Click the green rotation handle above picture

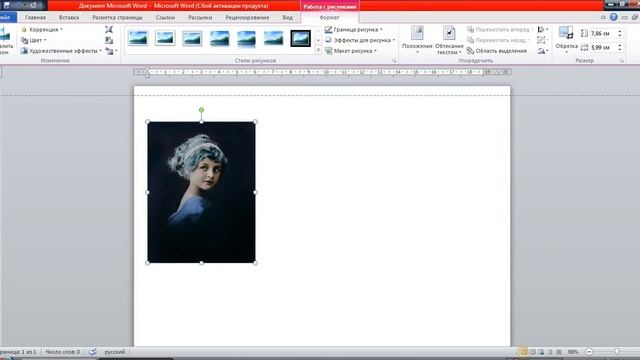click(x=201, y=110)
